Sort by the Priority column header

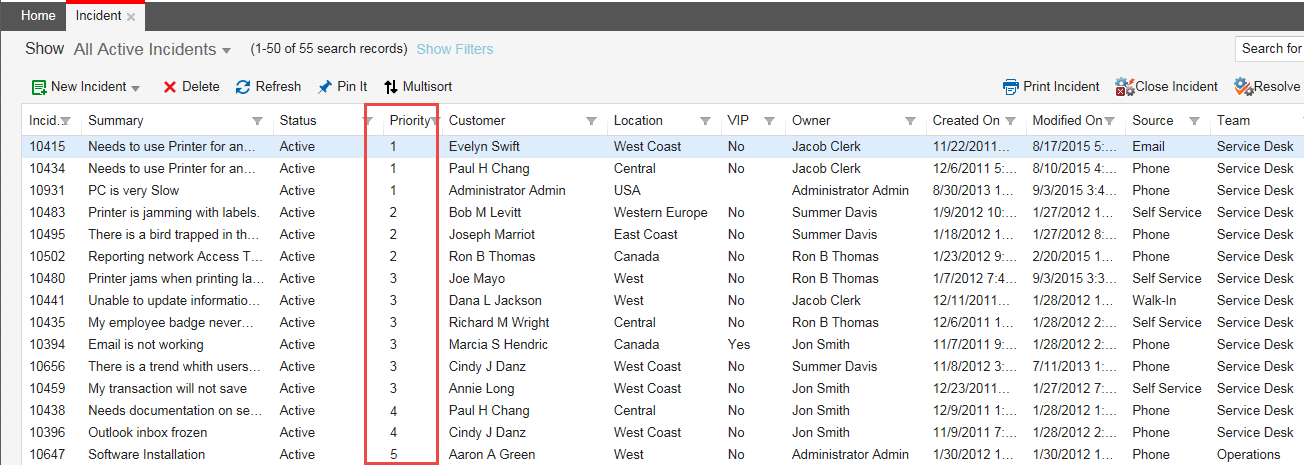[408, 120]
